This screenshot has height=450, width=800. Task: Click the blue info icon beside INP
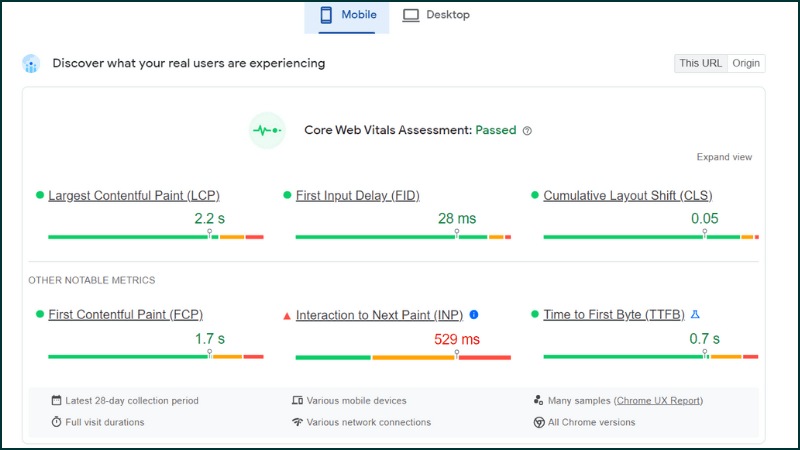pyautogui.click(x=473, y=314)
